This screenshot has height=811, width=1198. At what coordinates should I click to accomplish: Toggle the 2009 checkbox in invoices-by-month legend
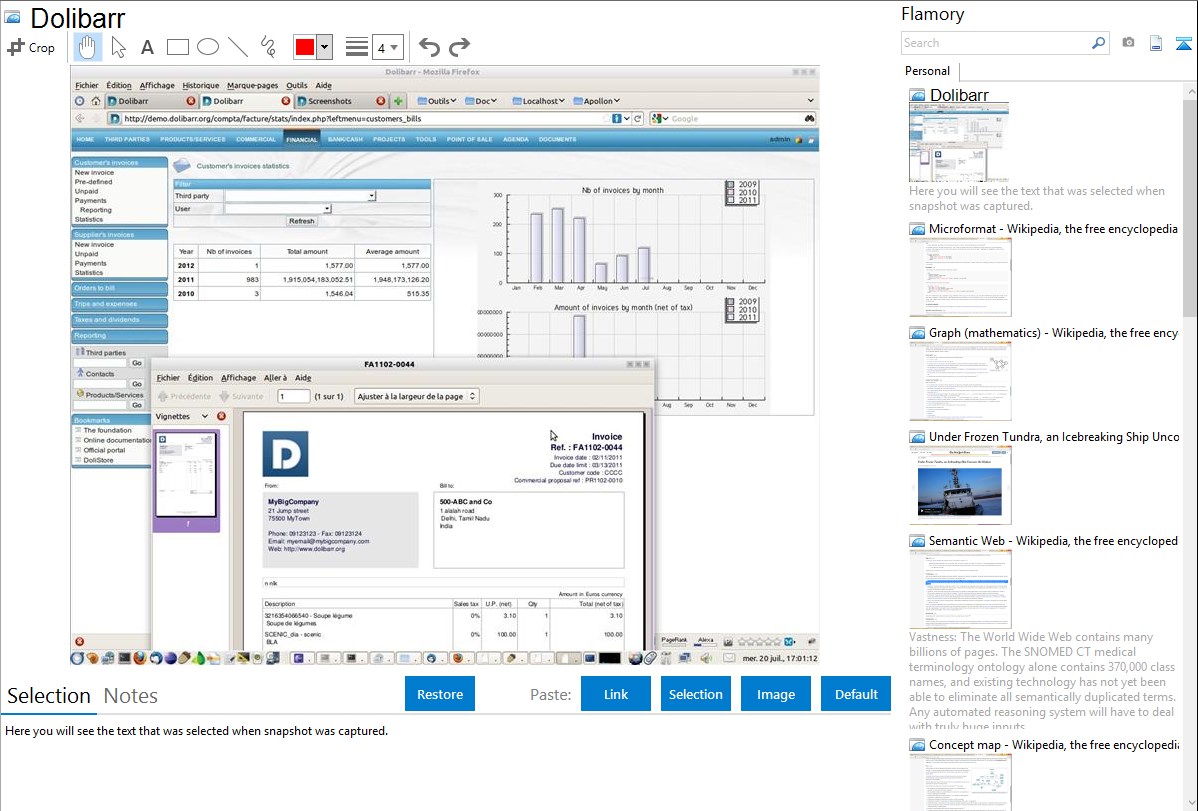pos(731,184)
